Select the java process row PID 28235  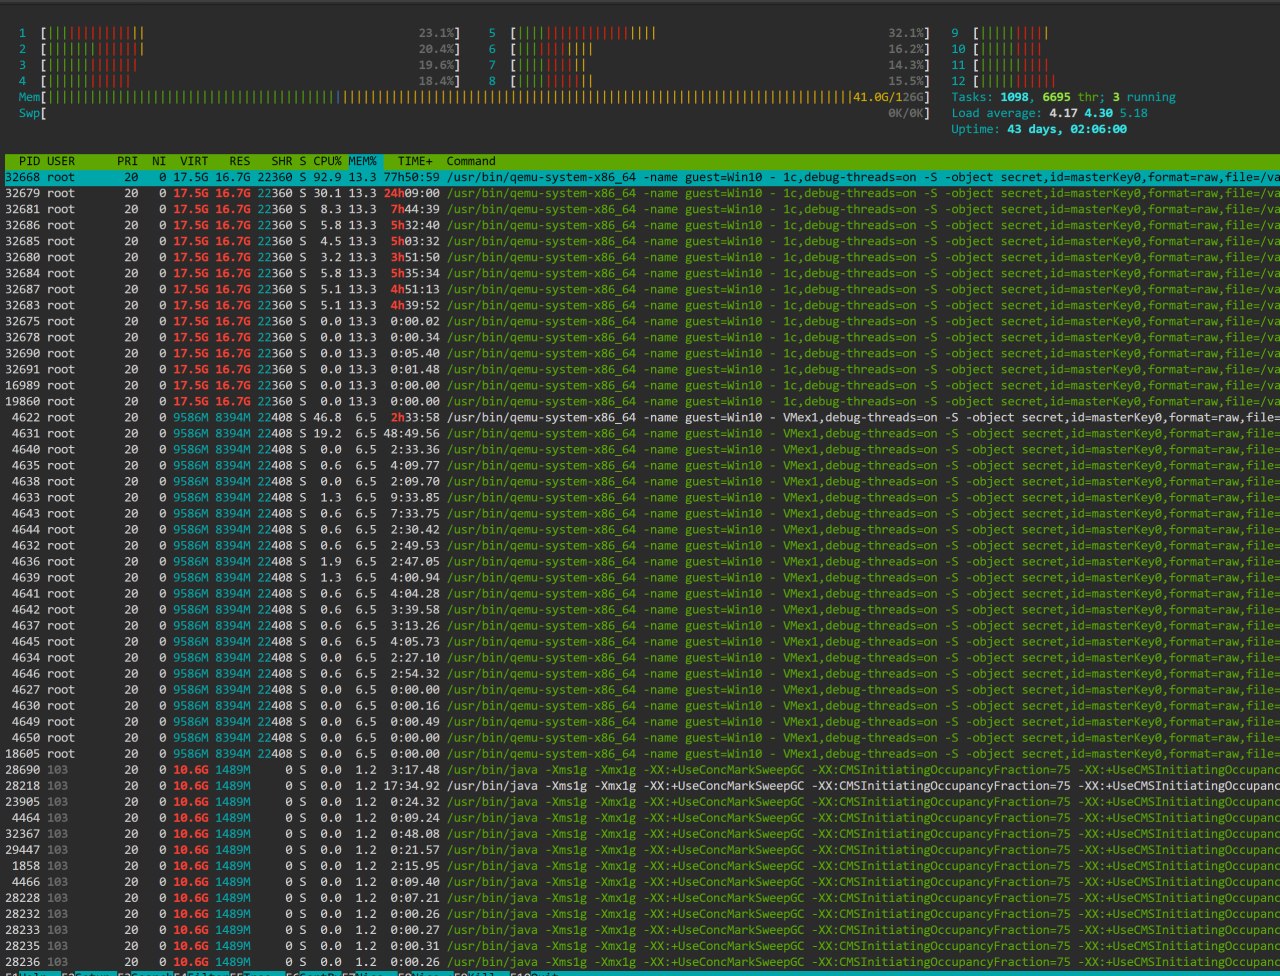(x=640, y=945)
